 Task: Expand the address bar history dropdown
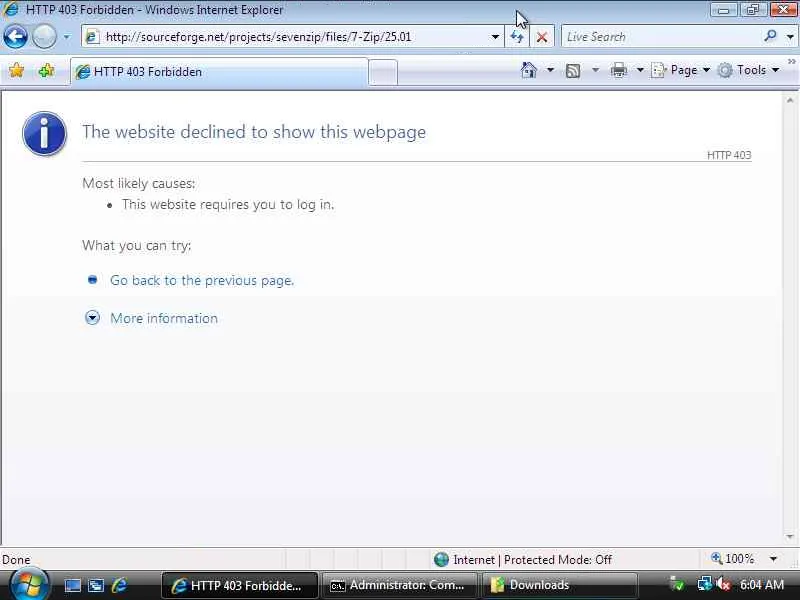495,37
